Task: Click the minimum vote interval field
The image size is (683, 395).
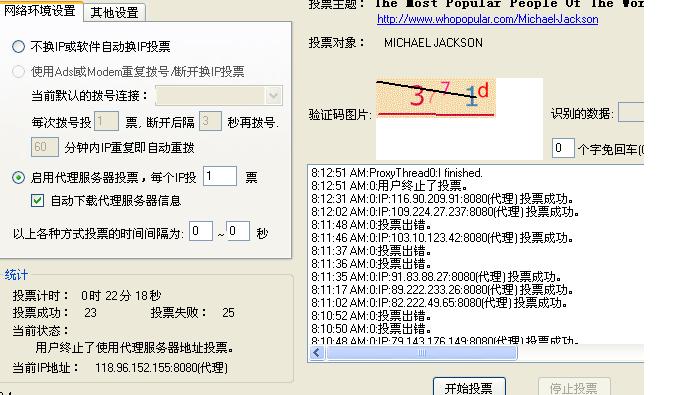Action: click(x=201, y=231)
